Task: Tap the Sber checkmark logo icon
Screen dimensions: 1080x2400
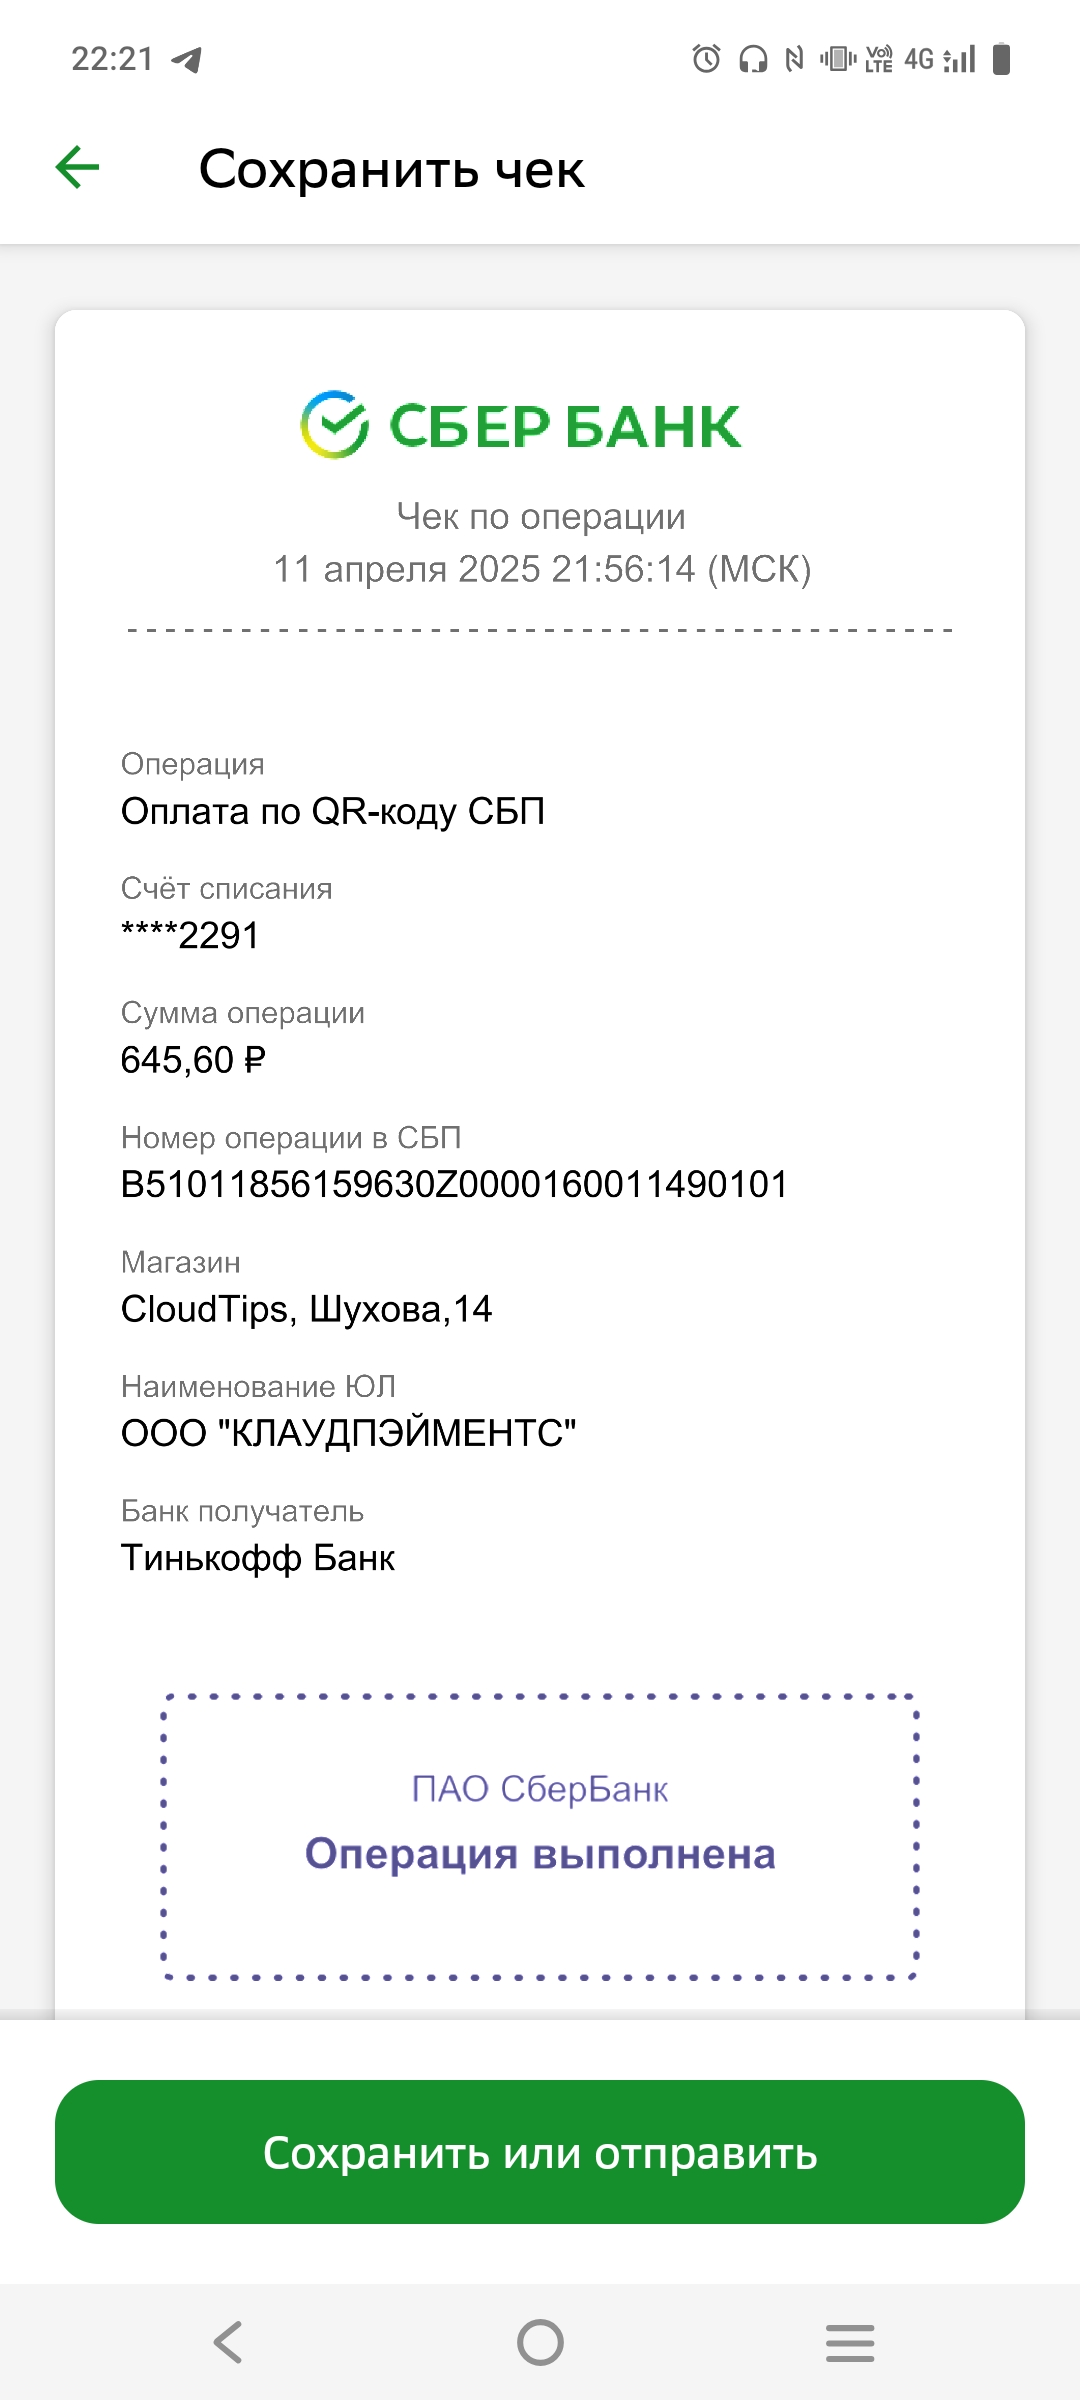Action: coord(335,424)
